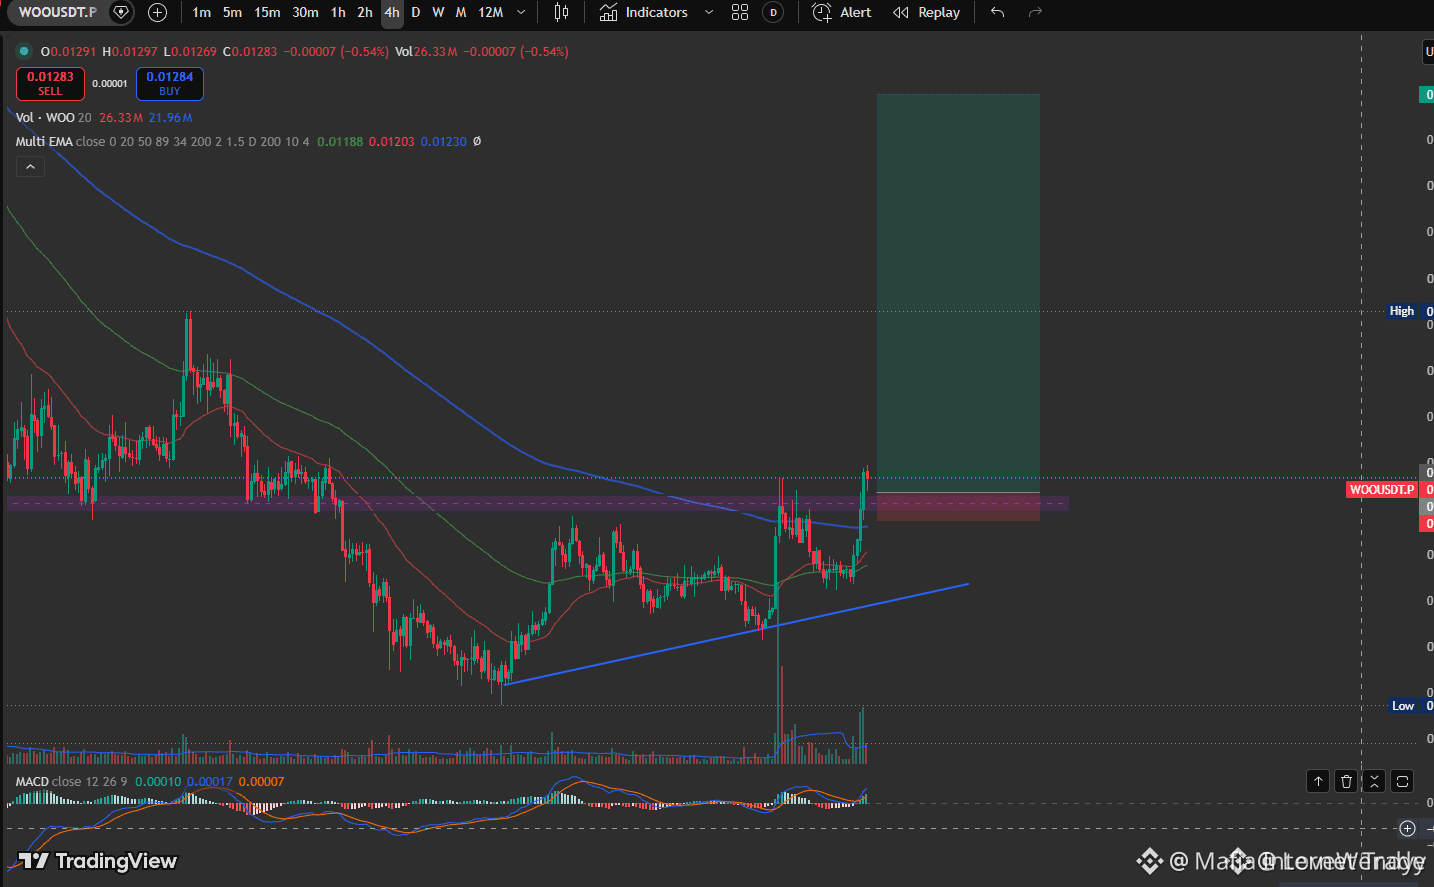Click the WOOUSDT.P price label

[1382, 489]
